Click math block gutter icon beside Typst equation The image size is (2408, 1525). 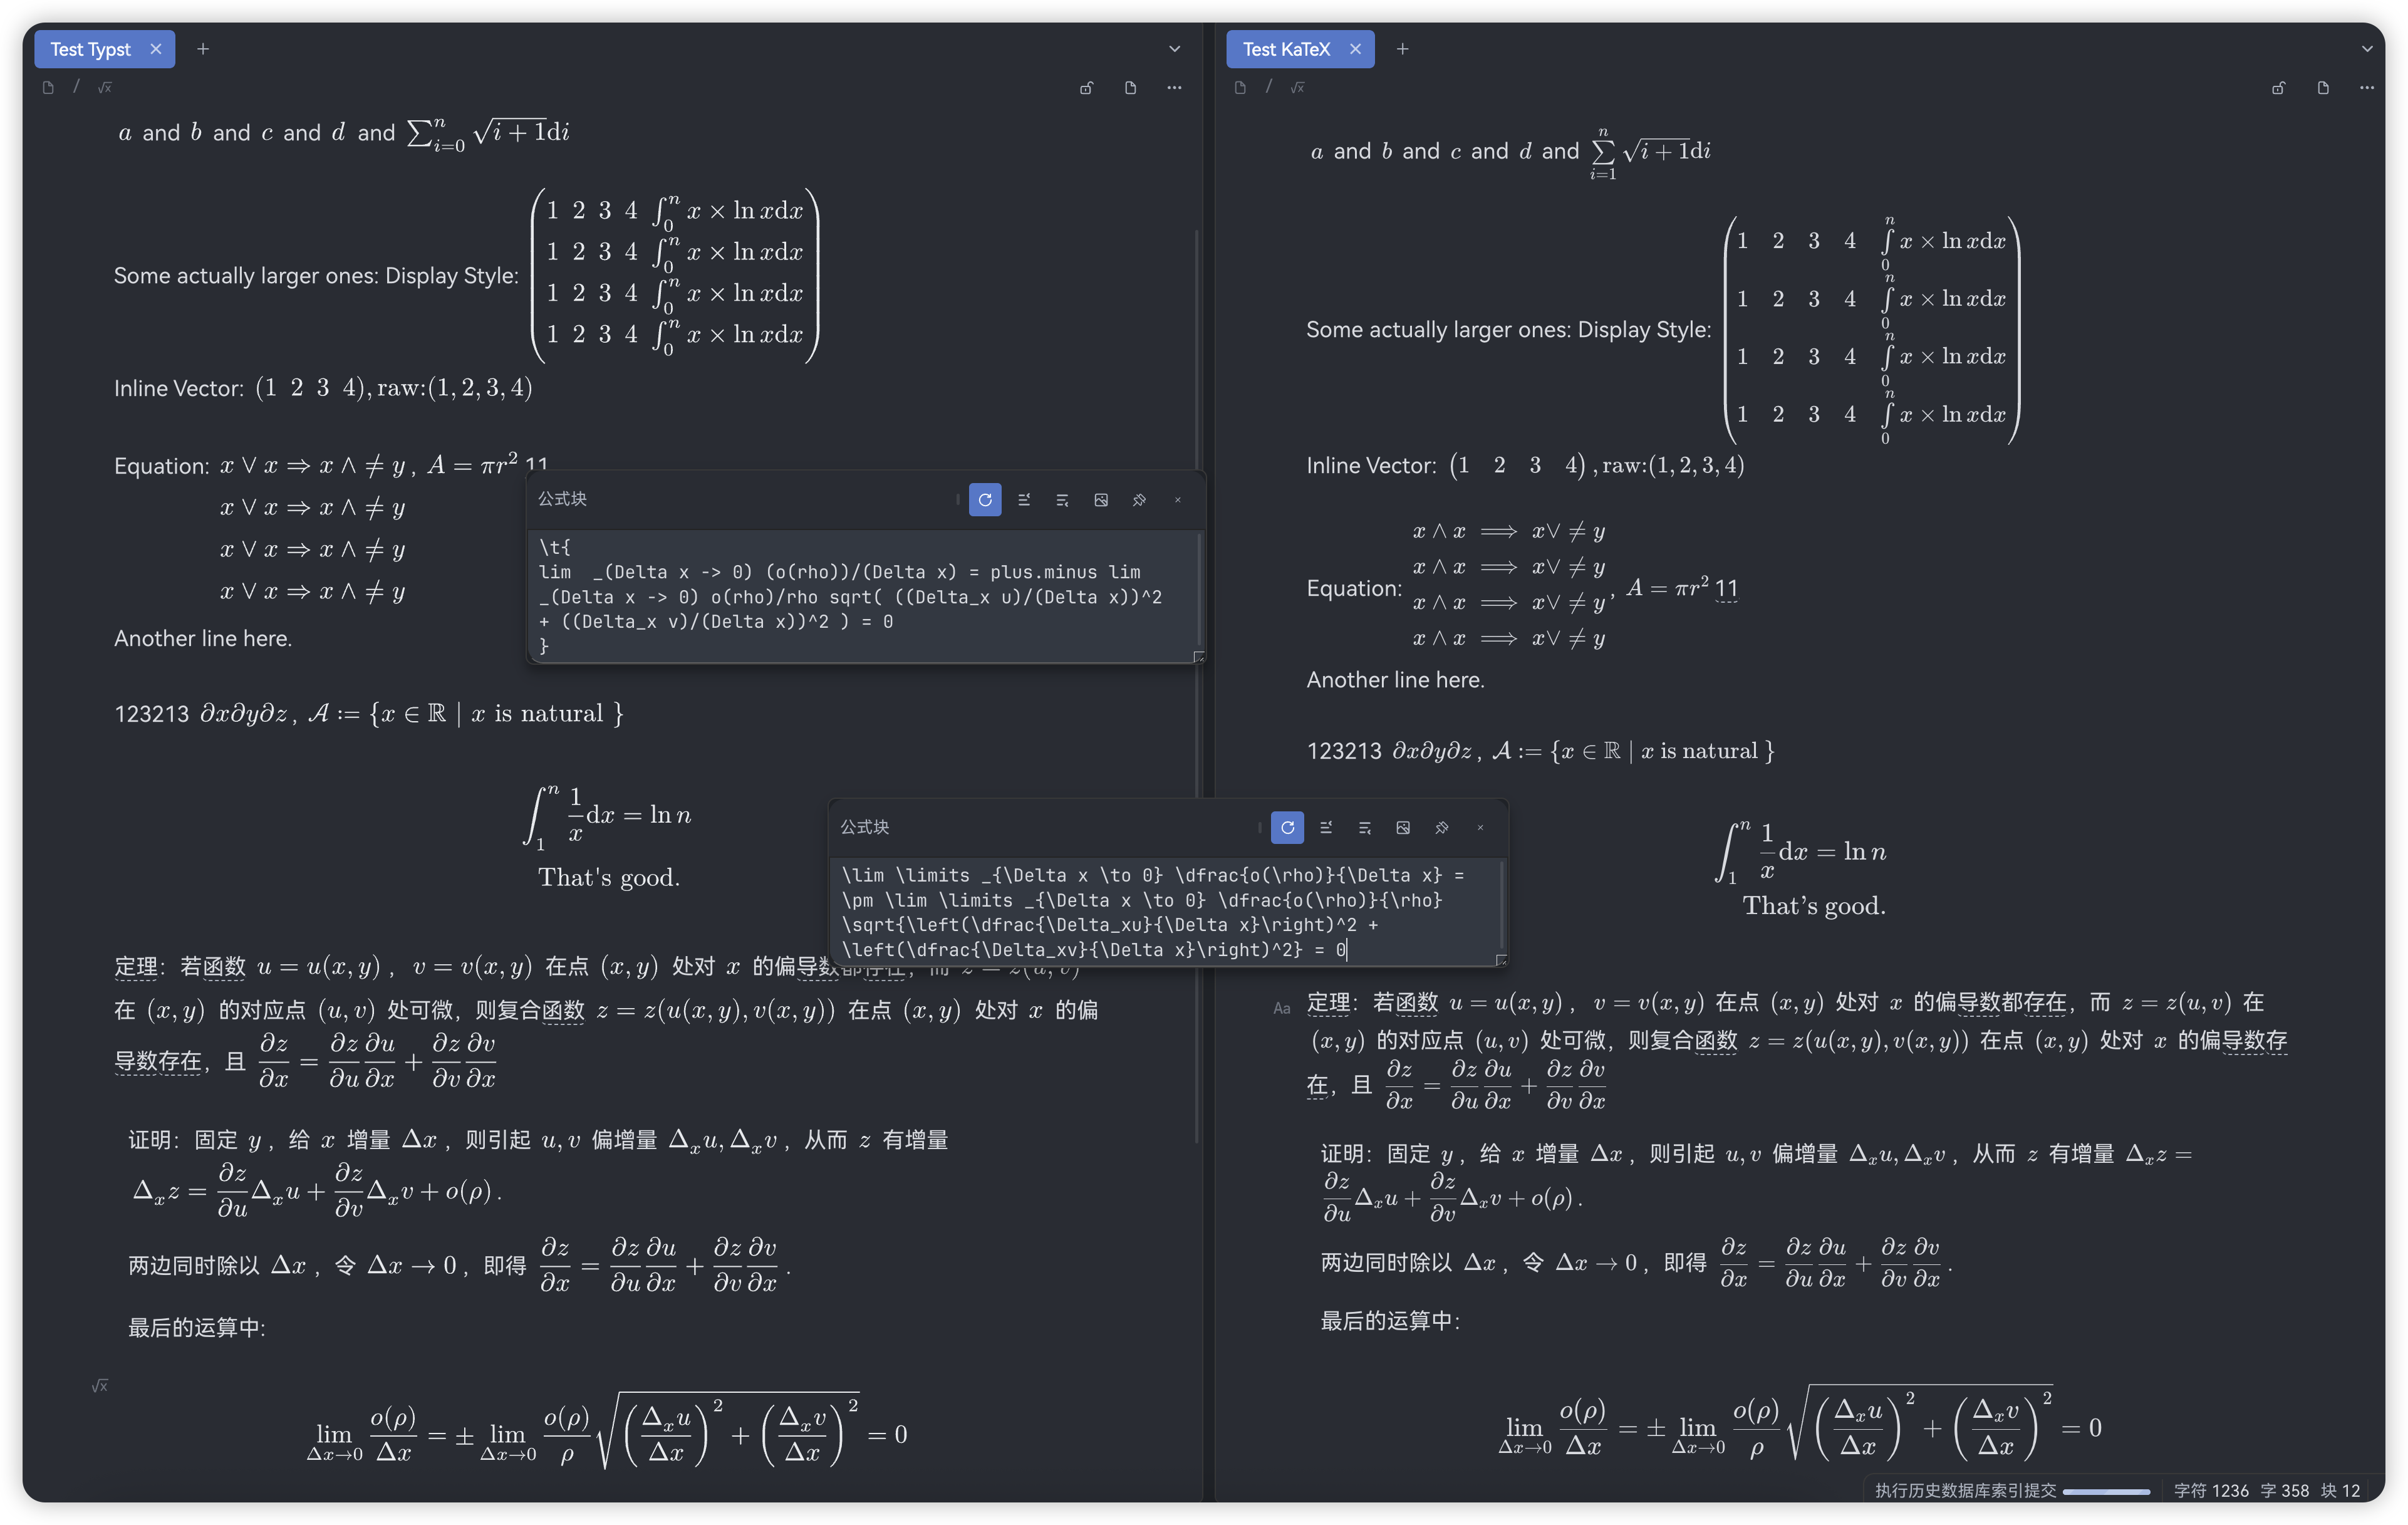[100, 1386]
